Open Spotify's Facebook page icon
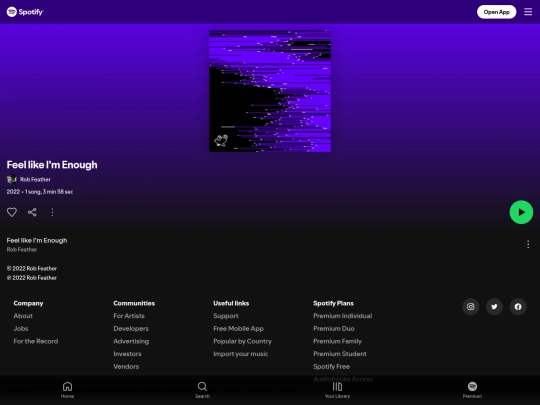This screenshot has height=405, width=540. click(x=518, y=307)
